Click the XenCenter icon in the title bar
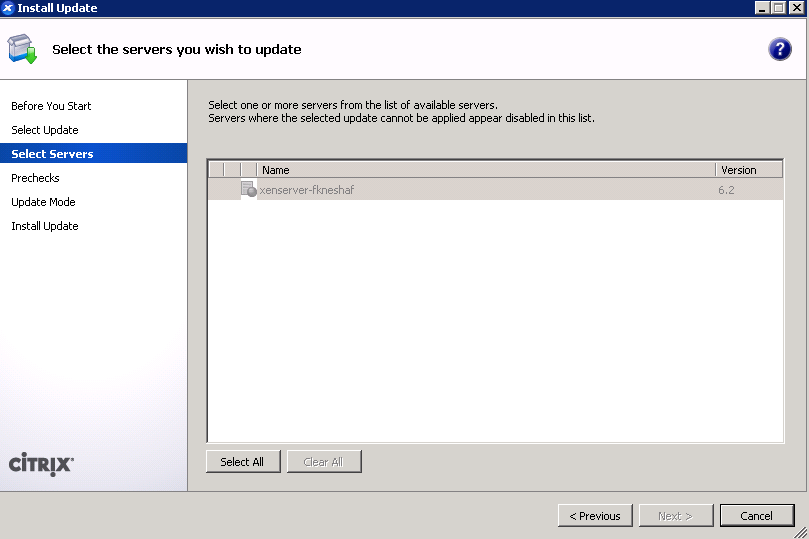Viewport: 809px width, 539px height. point(9,8)
